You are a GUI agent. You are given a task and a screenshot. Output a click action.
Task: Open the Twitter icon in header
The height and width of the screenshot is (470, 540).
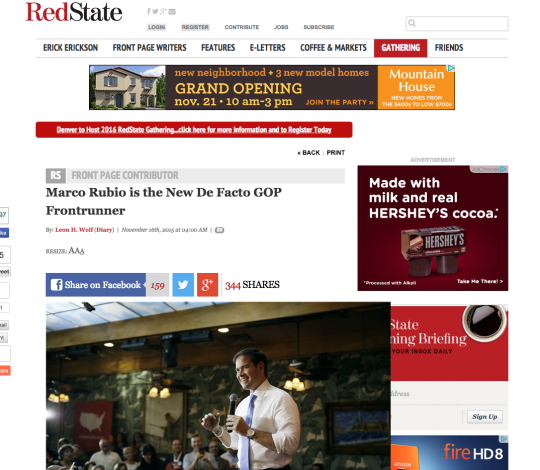pyautogui.click(x=155, y=12)
